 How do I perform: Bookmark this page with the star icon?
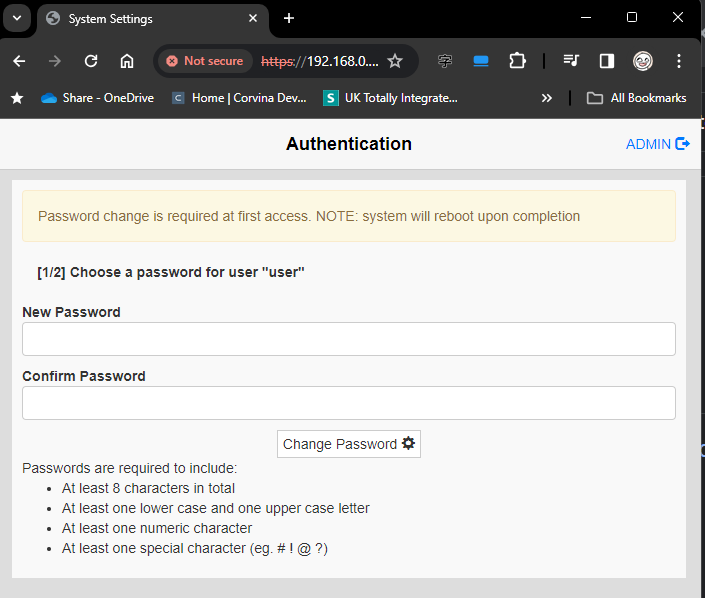click(x=395, y=61)
